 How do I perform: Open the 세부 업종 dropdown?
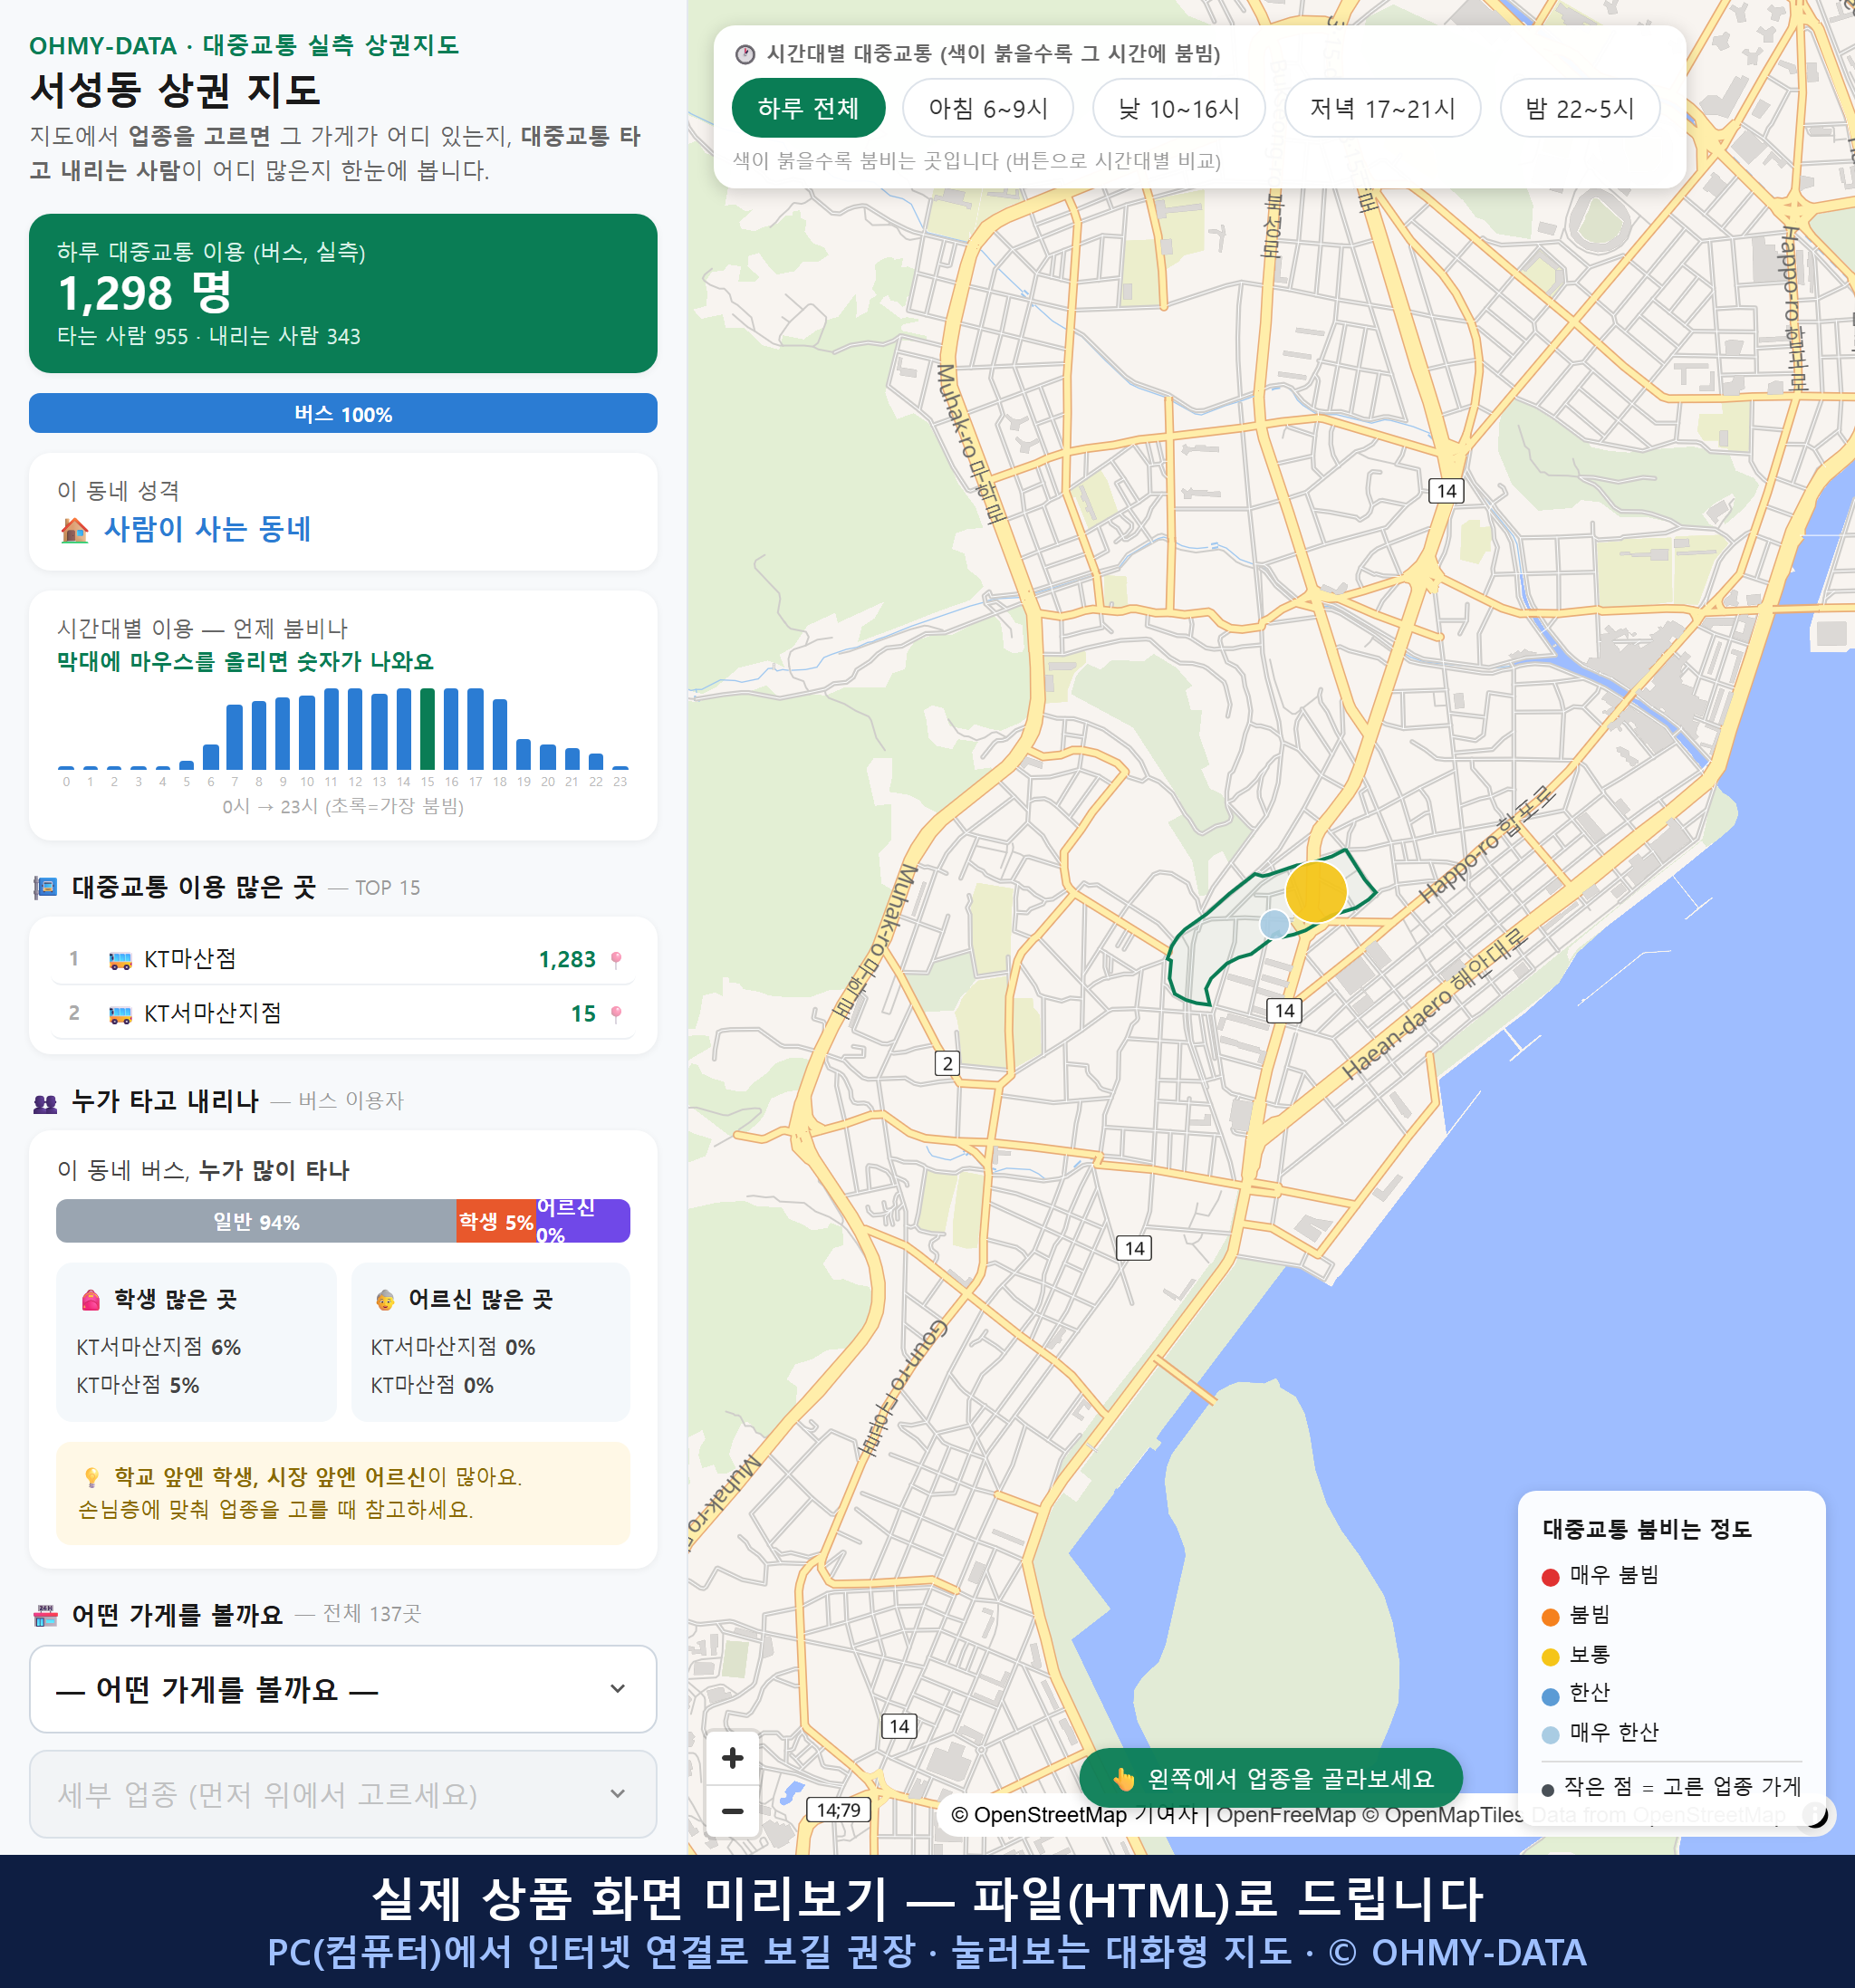click(x=343, y=1794)
